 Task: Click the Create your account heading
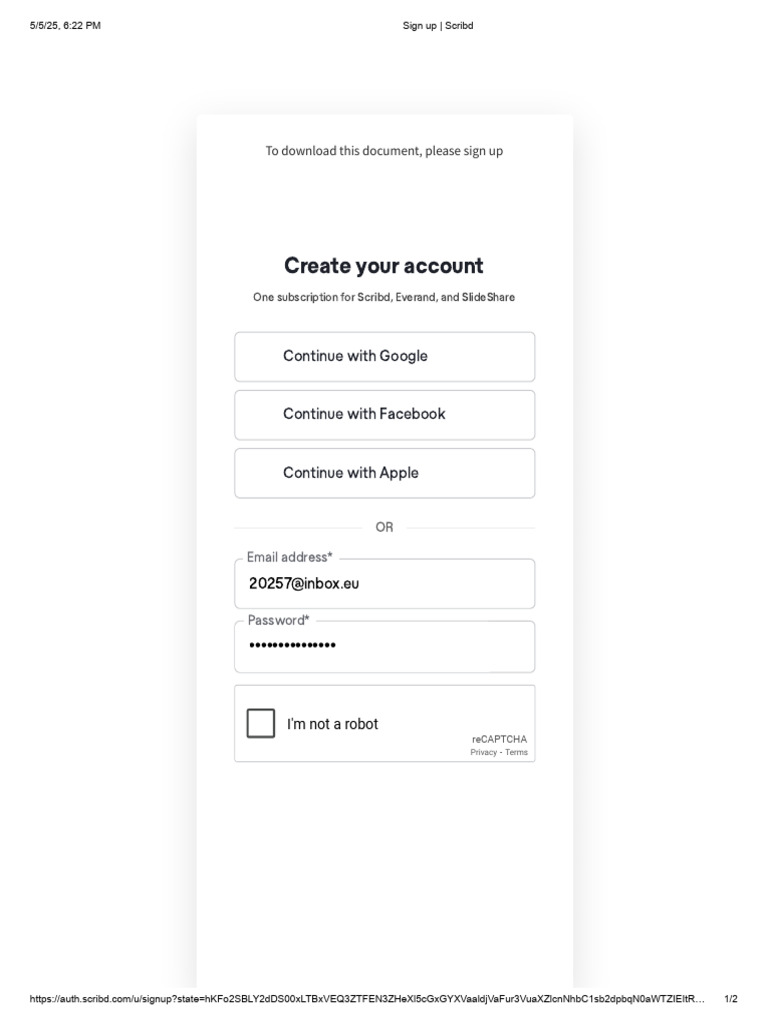click(384, 266)
